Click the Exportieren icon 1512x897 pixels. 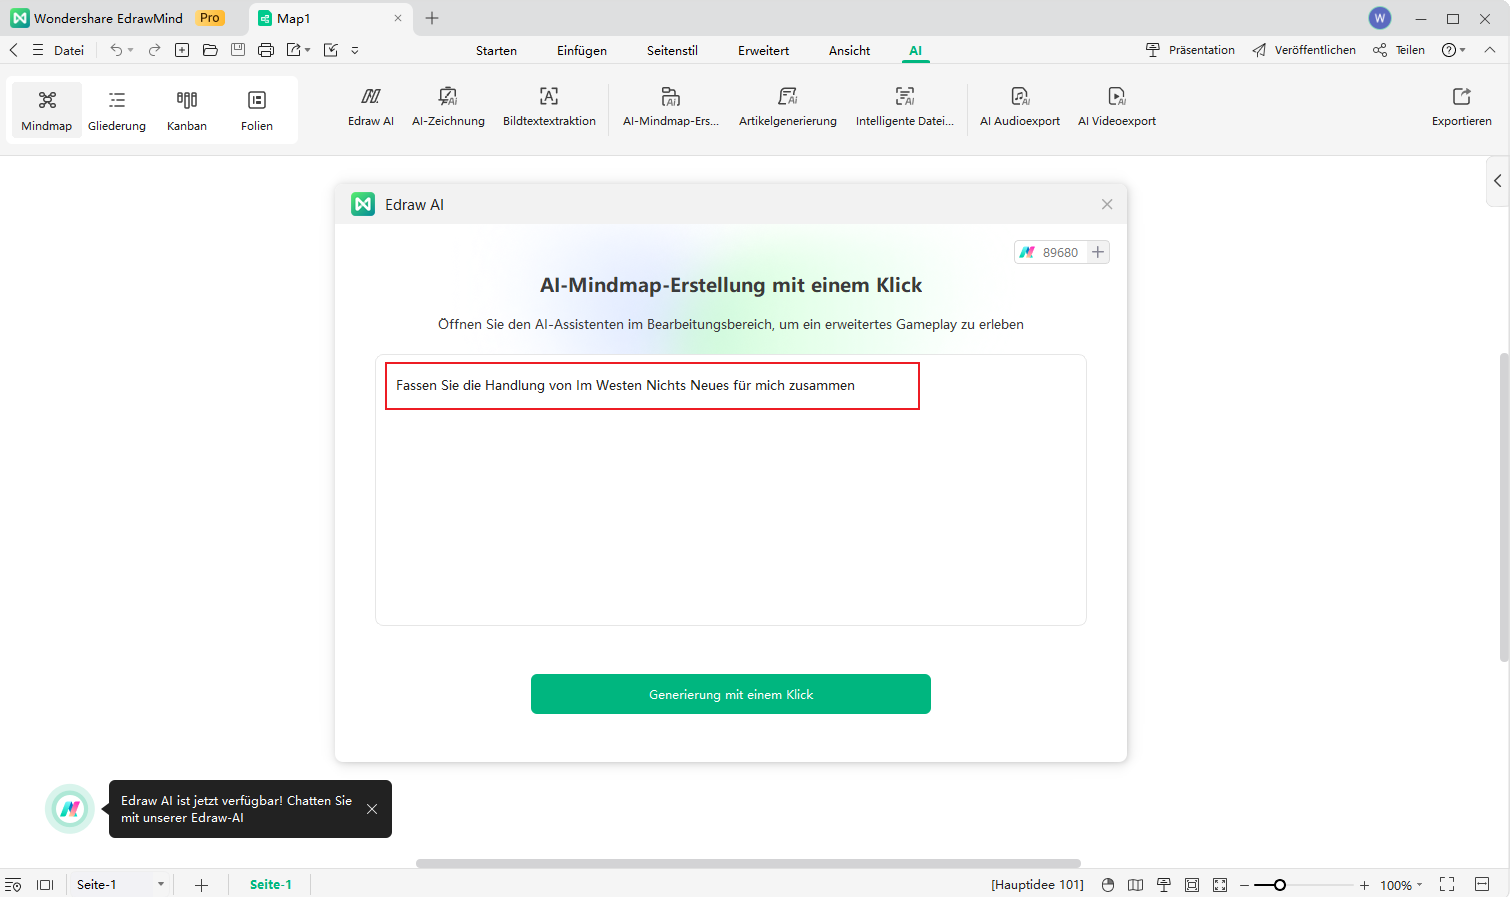(x=1462, y=96)
